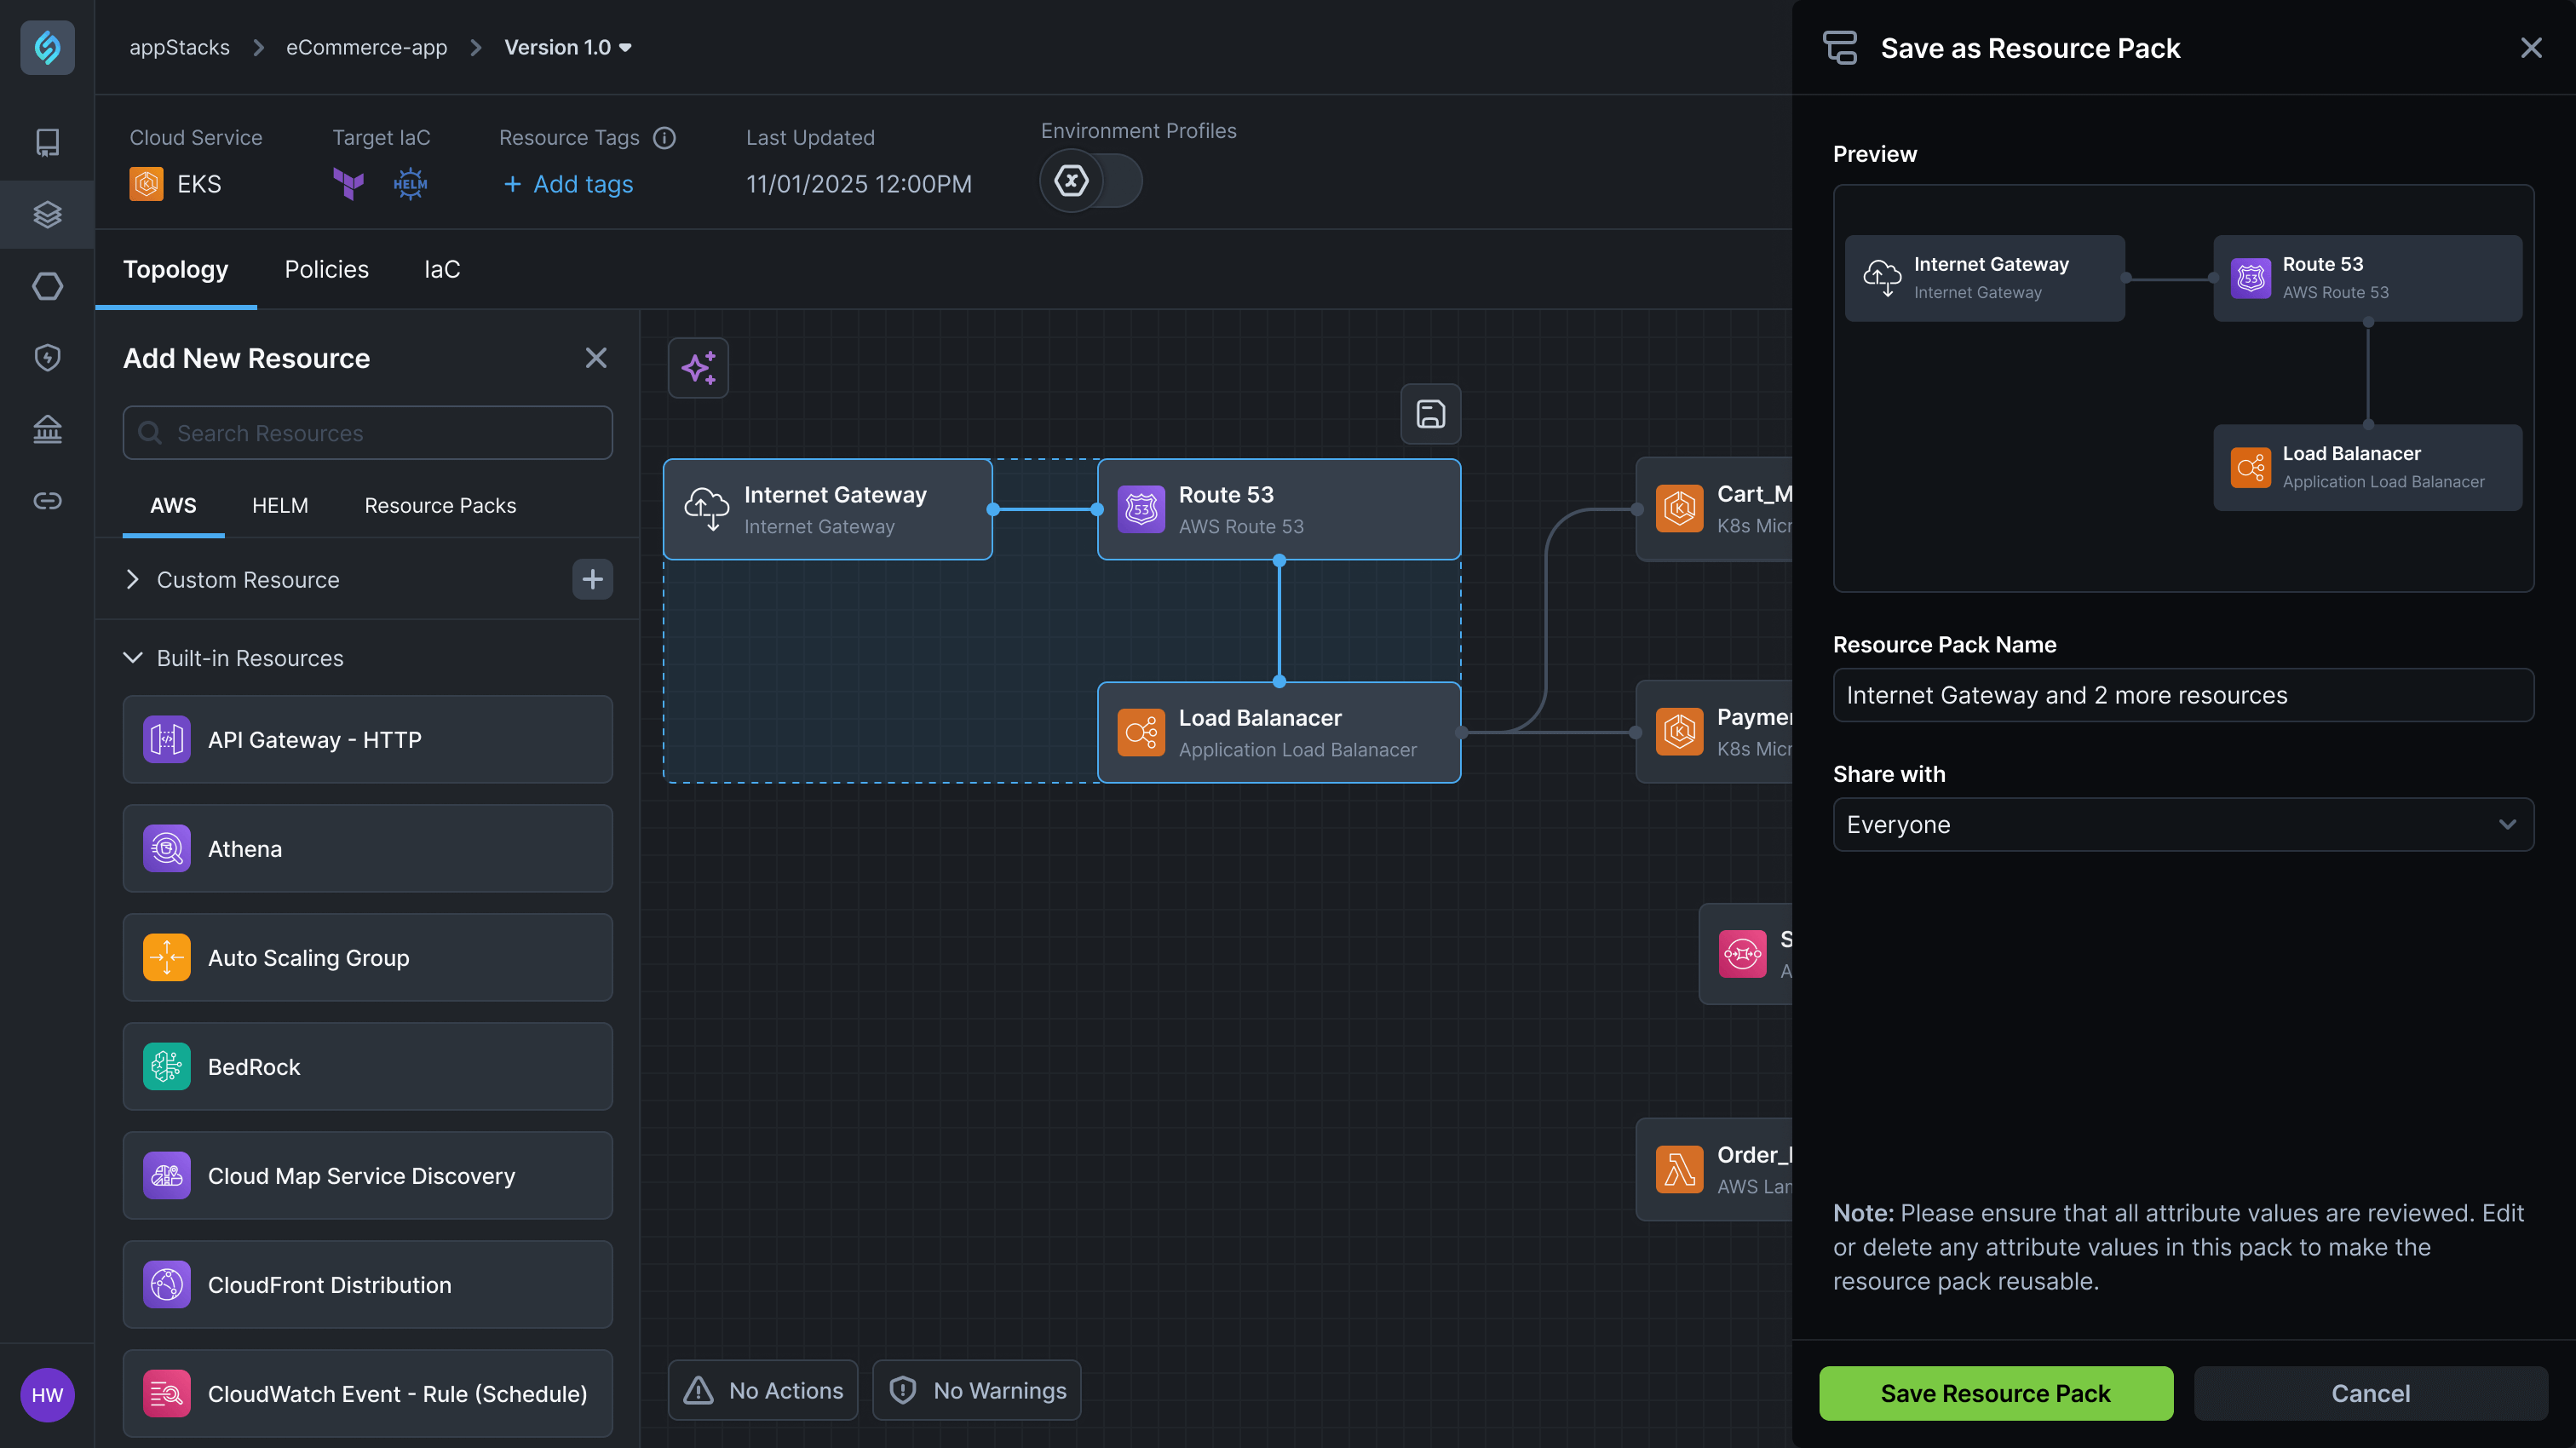Screen dimensions: 2576x1448
Task: Select the layers/stacks icon in sidebar
Action: pos(47,214)
